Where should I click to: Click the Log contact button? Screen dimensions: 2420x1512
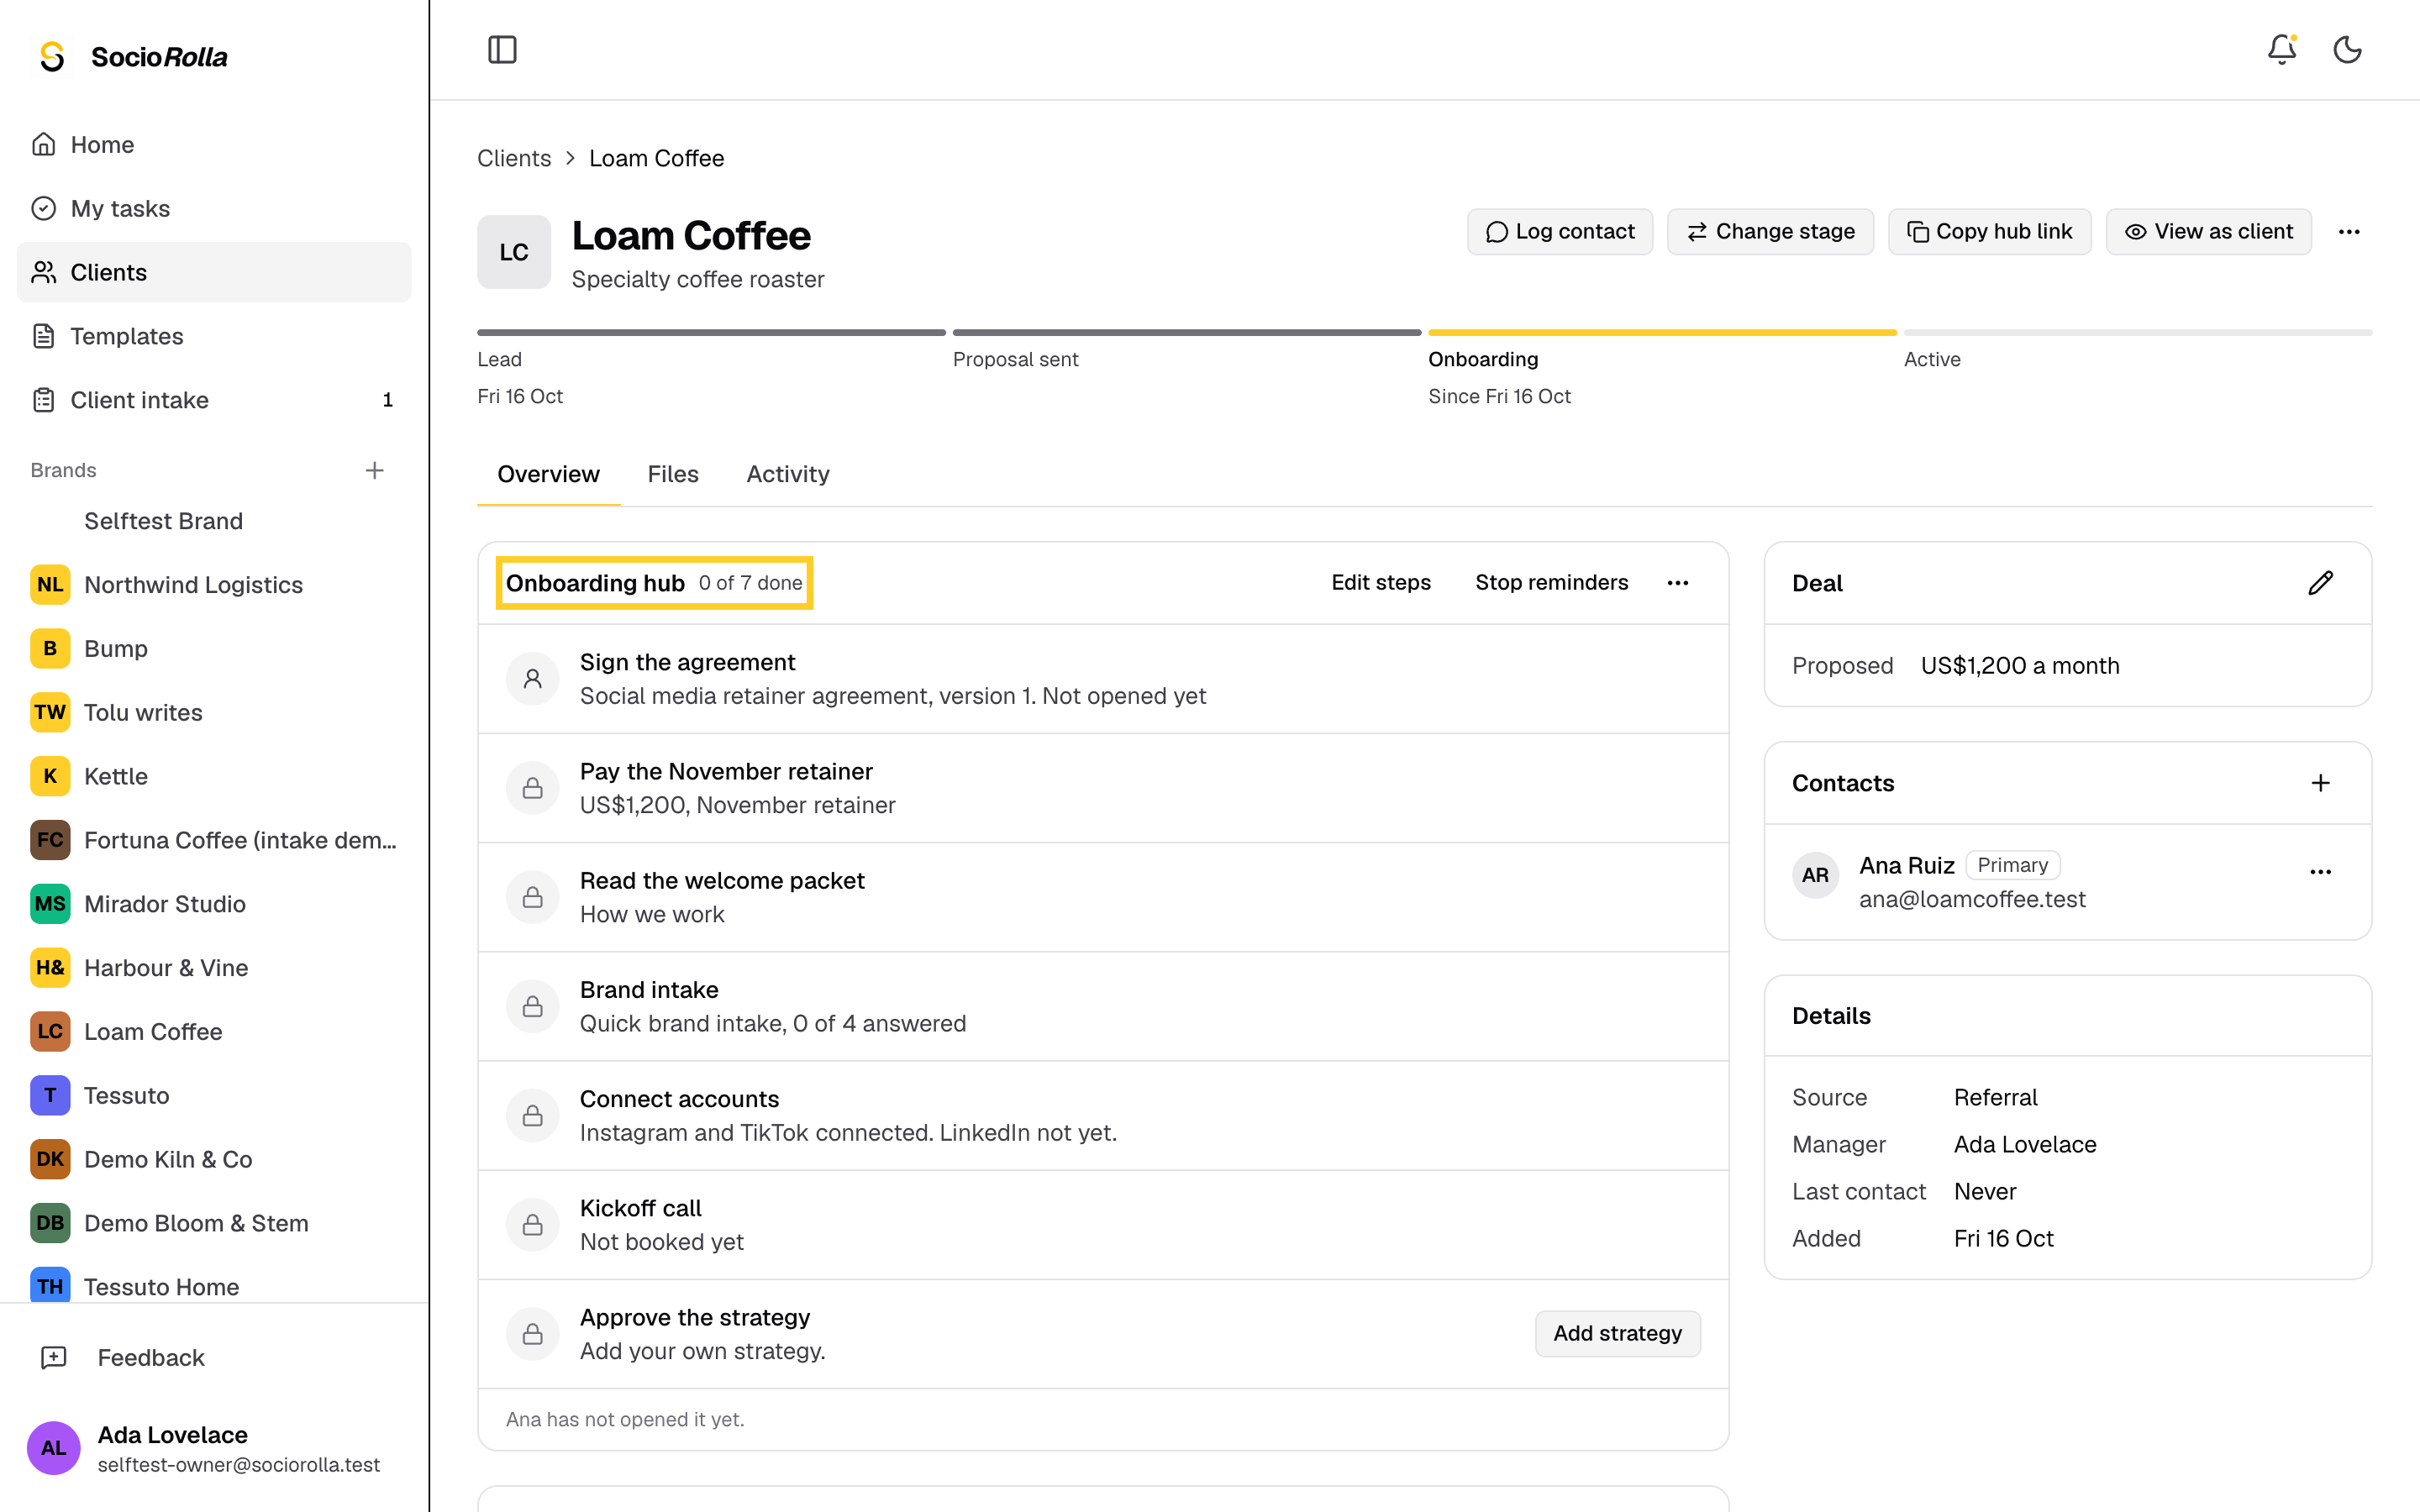click(x=1560, y=232)
